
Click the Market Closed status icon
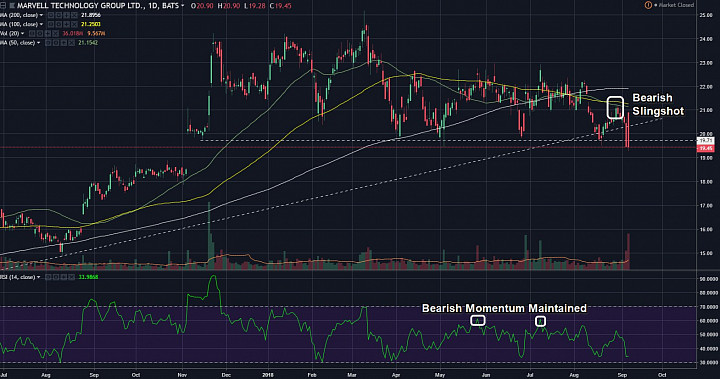tap(648, 5)
